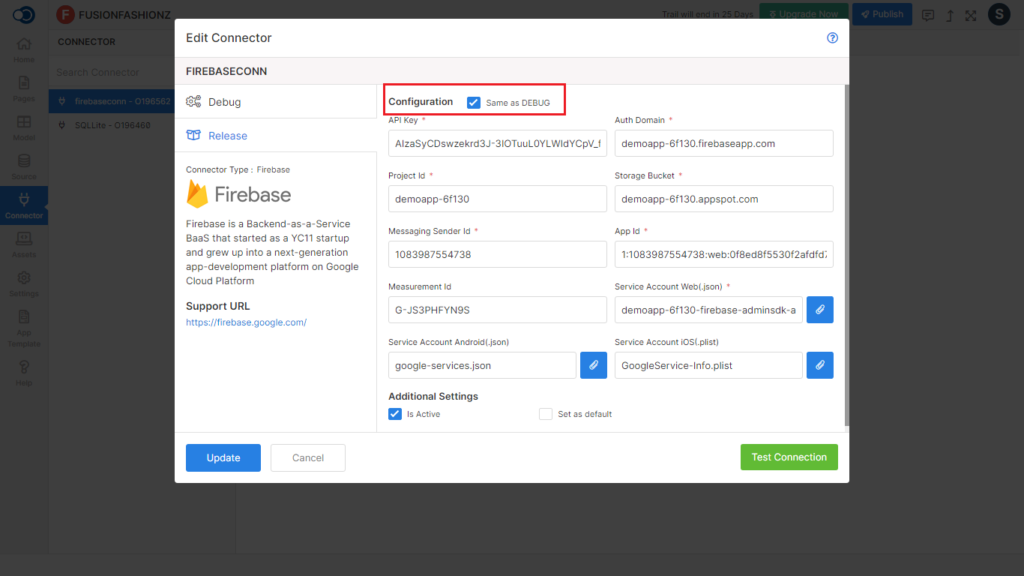Image resolution: width=1024 pixels, height=576 pixels.
Task: Open Pages in the sidebar
Action: pos(24,89)
